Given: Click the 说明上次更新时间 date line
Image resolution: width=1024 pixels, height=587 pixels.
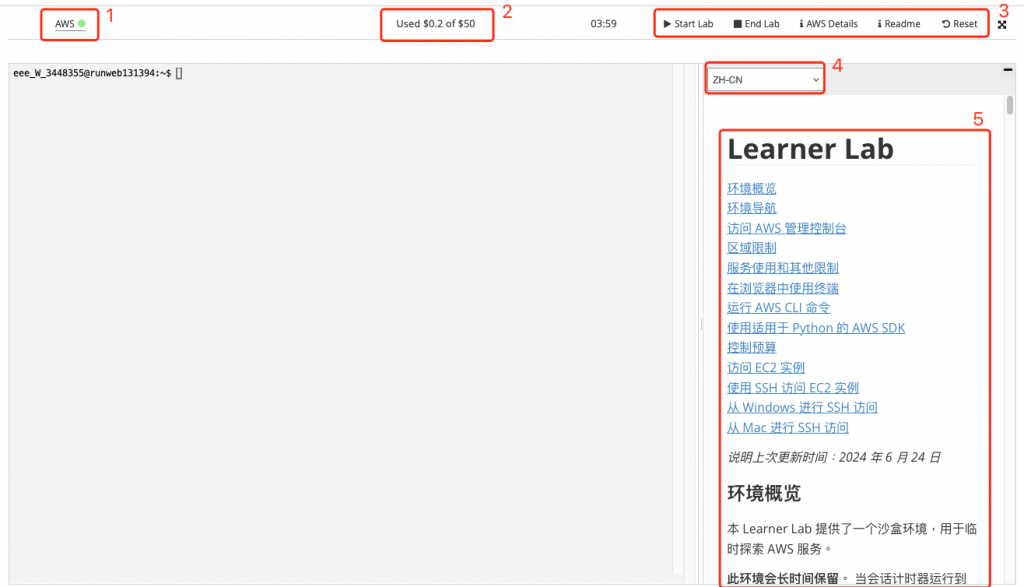Looking at the screenshot, I should coord(833,457).
